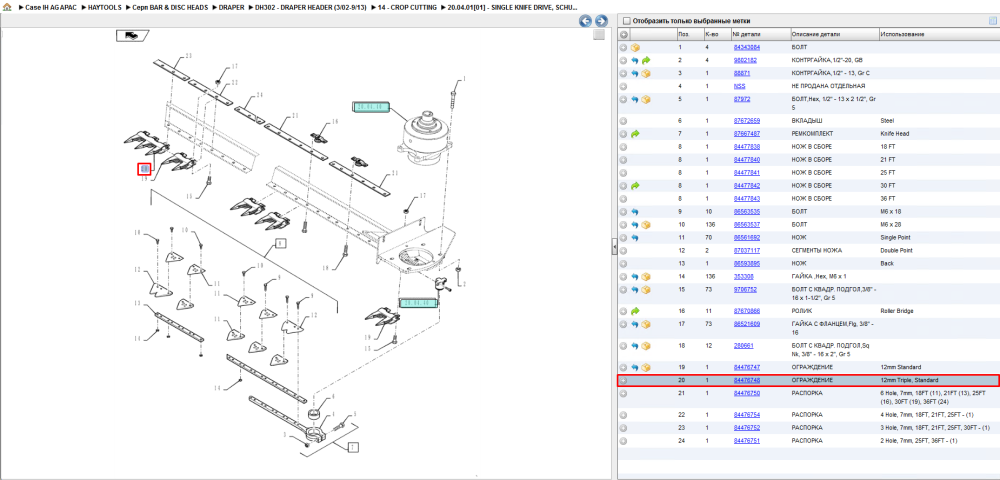Viewport: 1000px width, 480px height.
Task: Click blue arrow for part 86561692
Action: [x=635, y=237]
